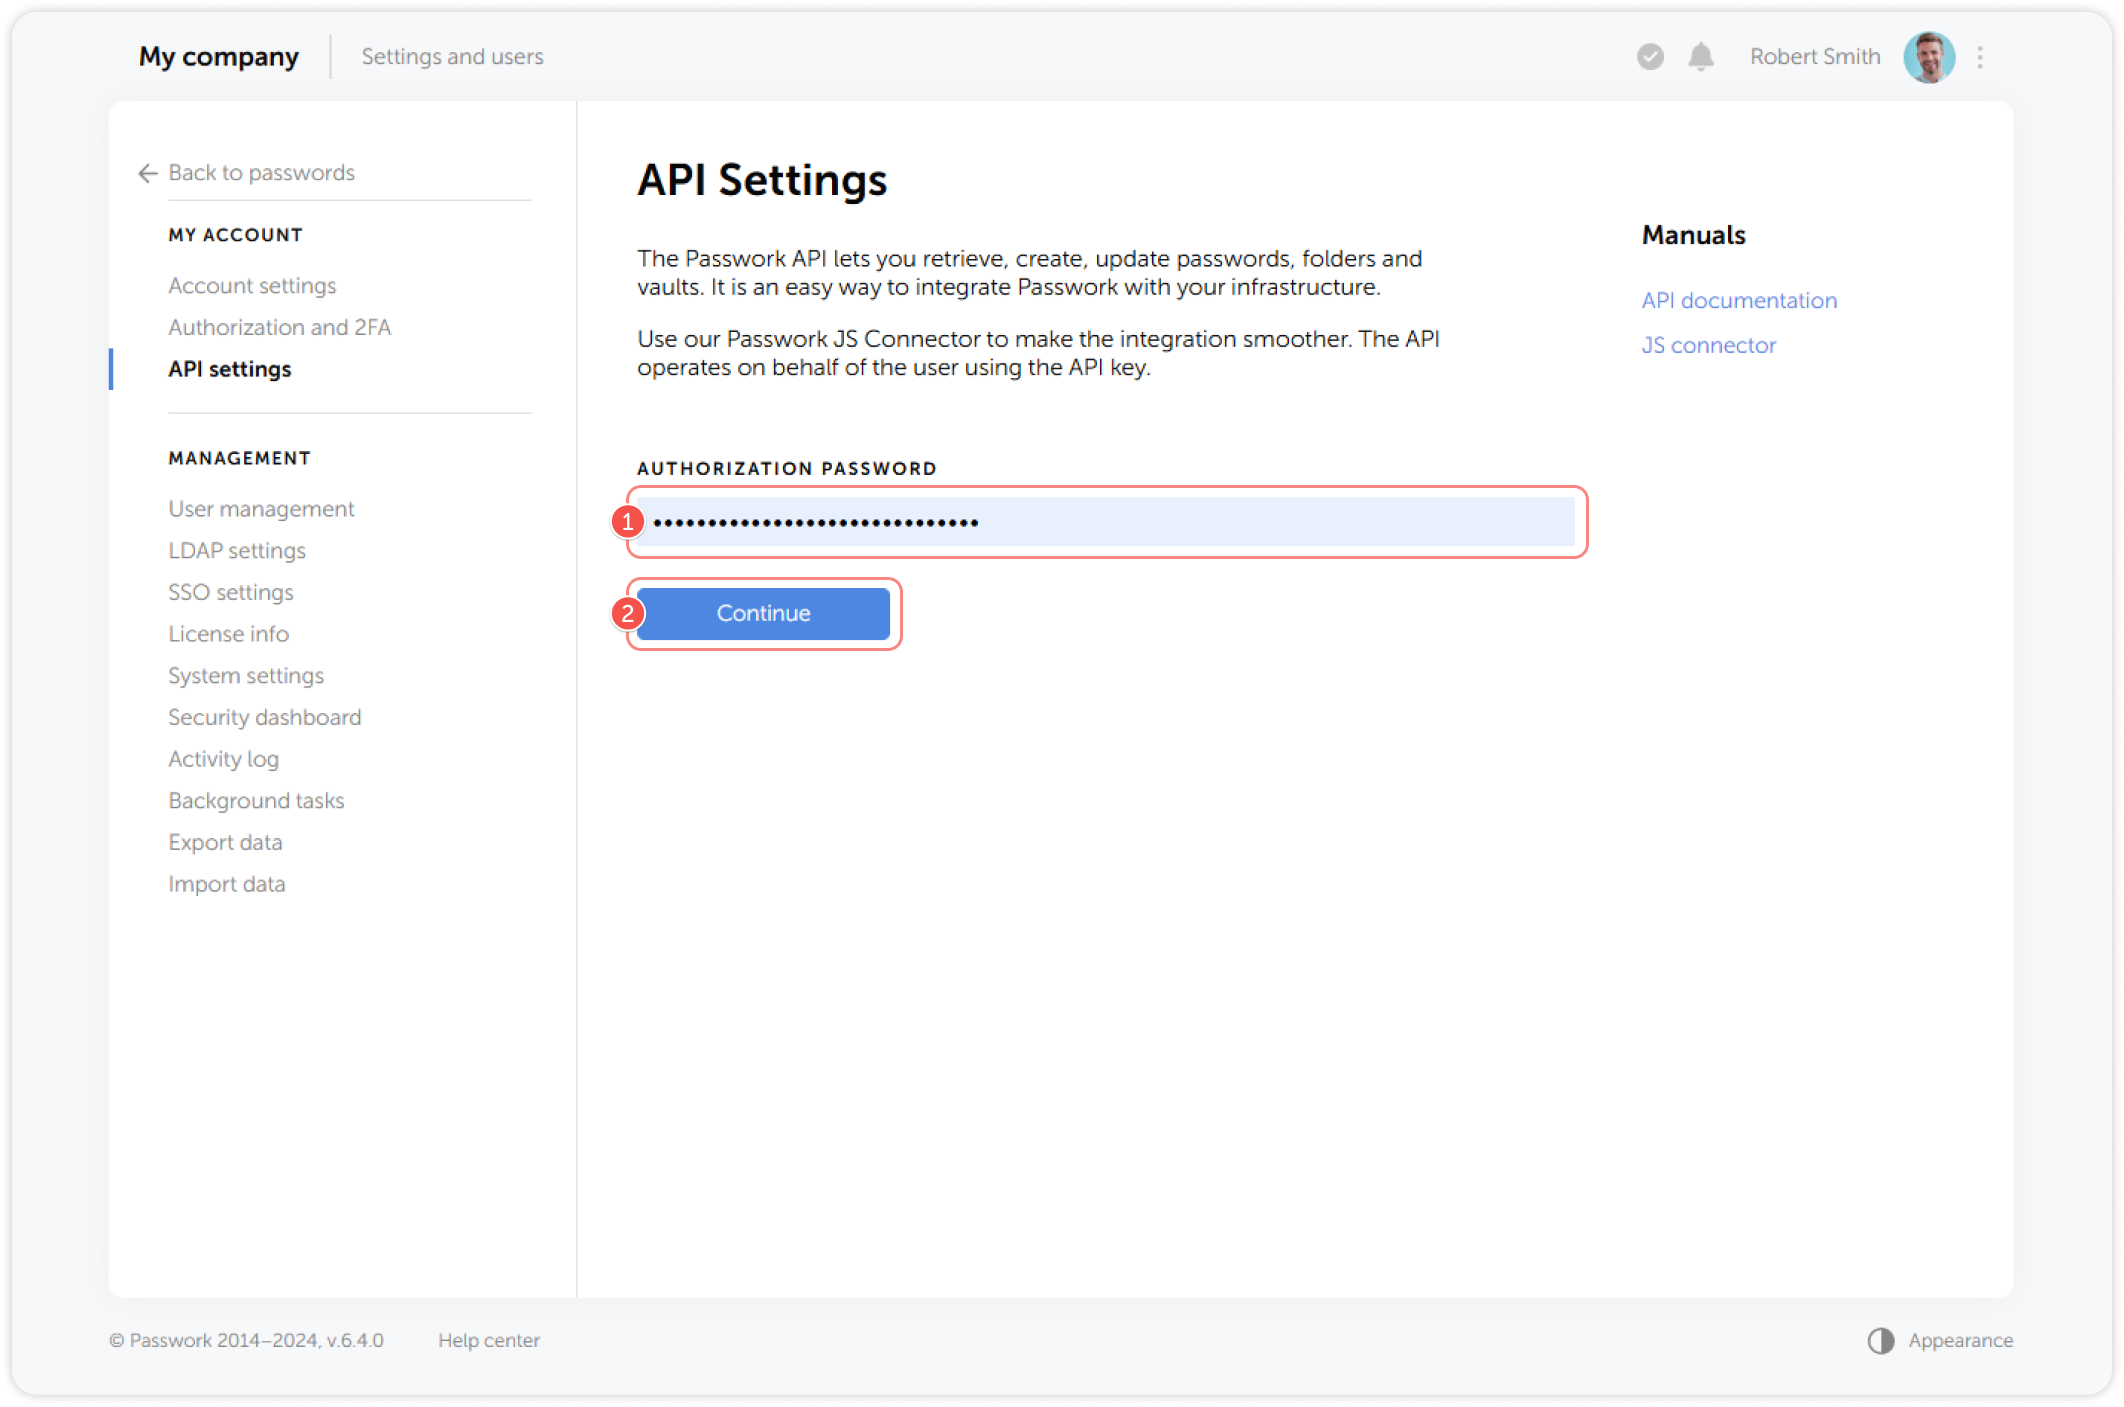Select User management
The width and height of the screenshot is (2124, 1407).
tap(260, 509)
